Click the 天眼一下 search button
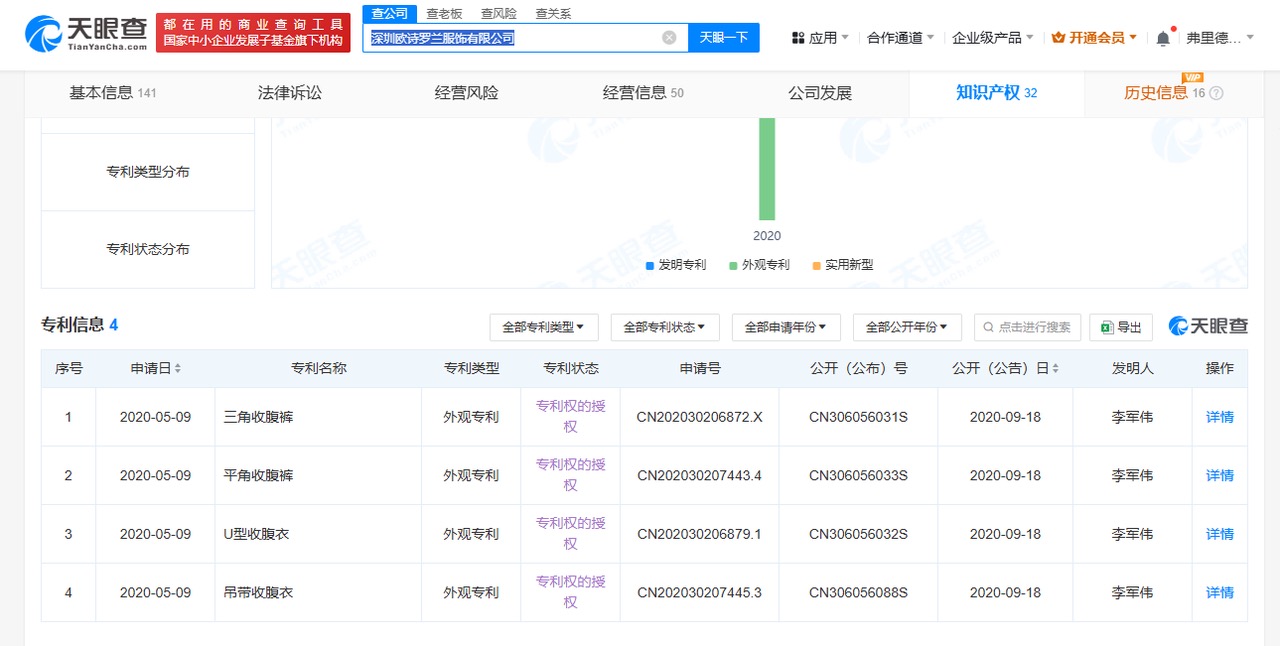Image resolution: width=1280 pixels, height=646 pixels. (723, 38)
